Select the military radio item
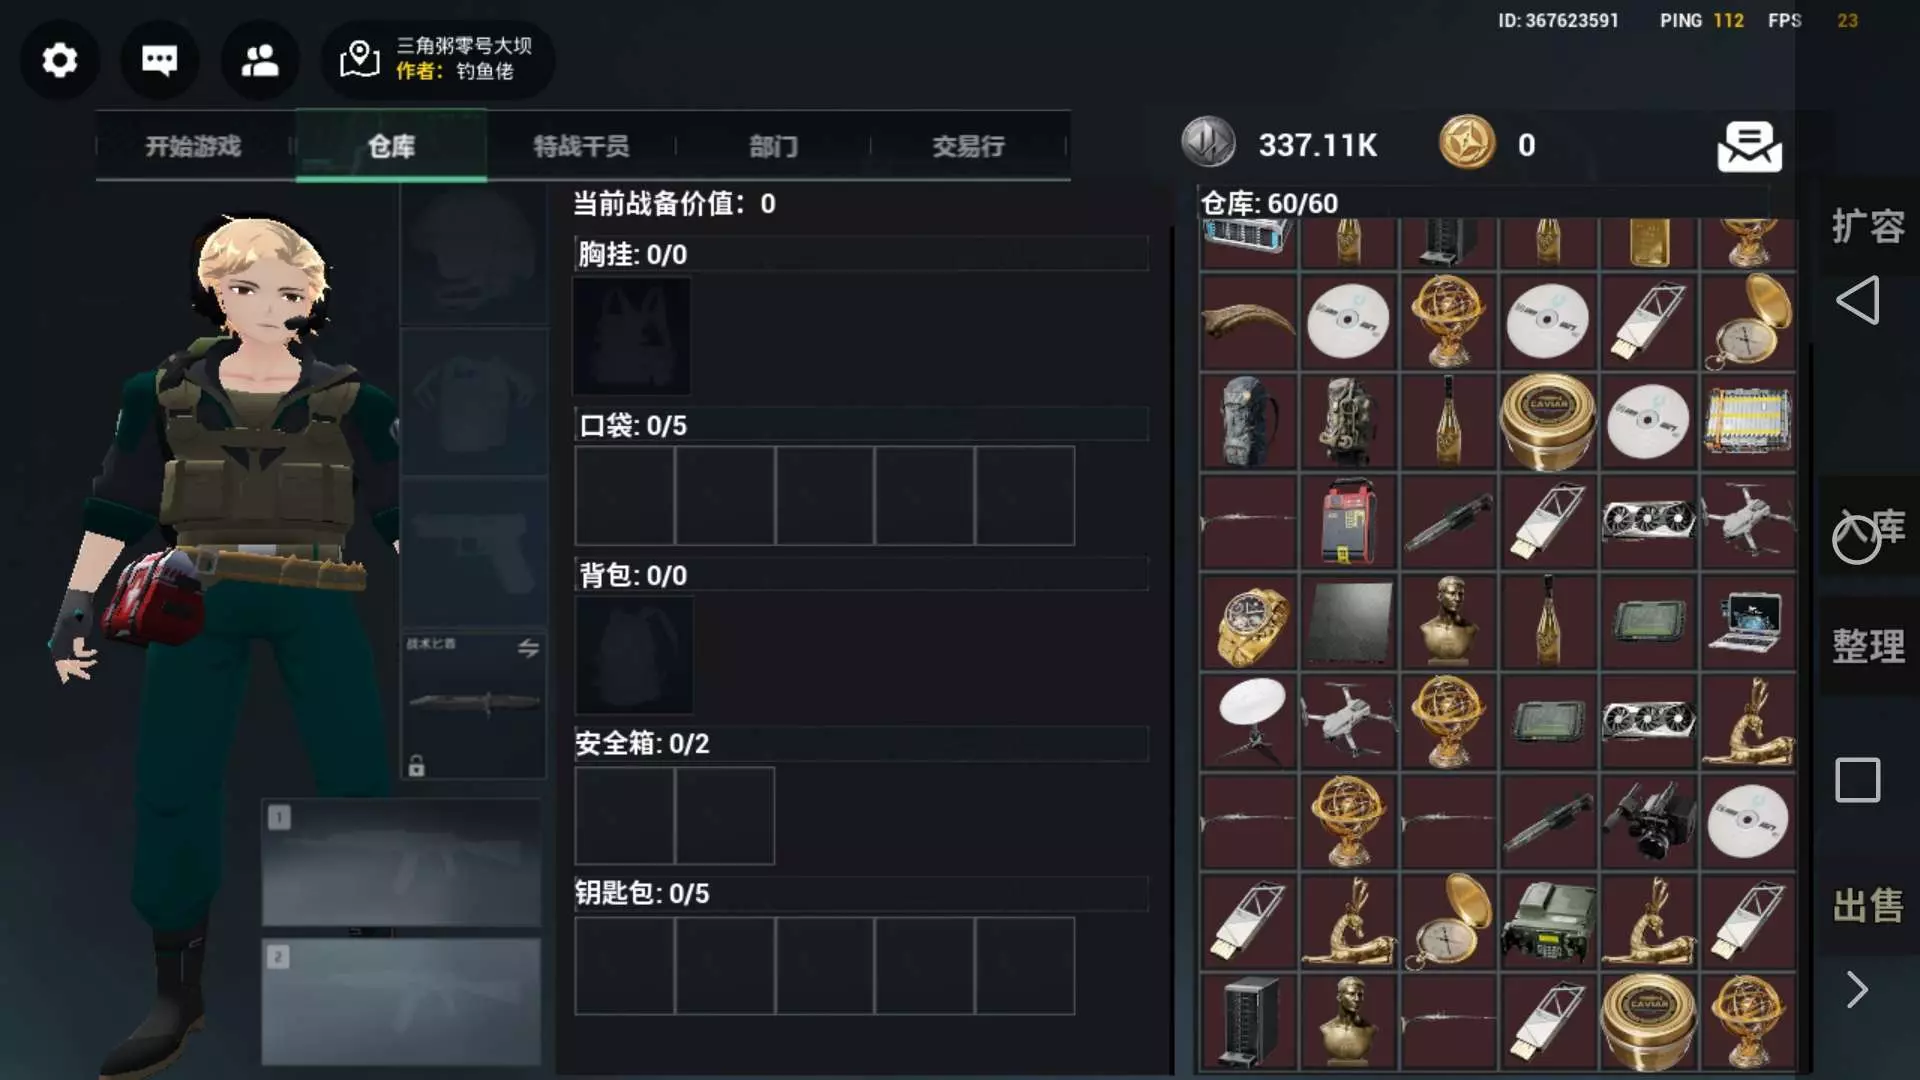 [x=1548, y=922]
